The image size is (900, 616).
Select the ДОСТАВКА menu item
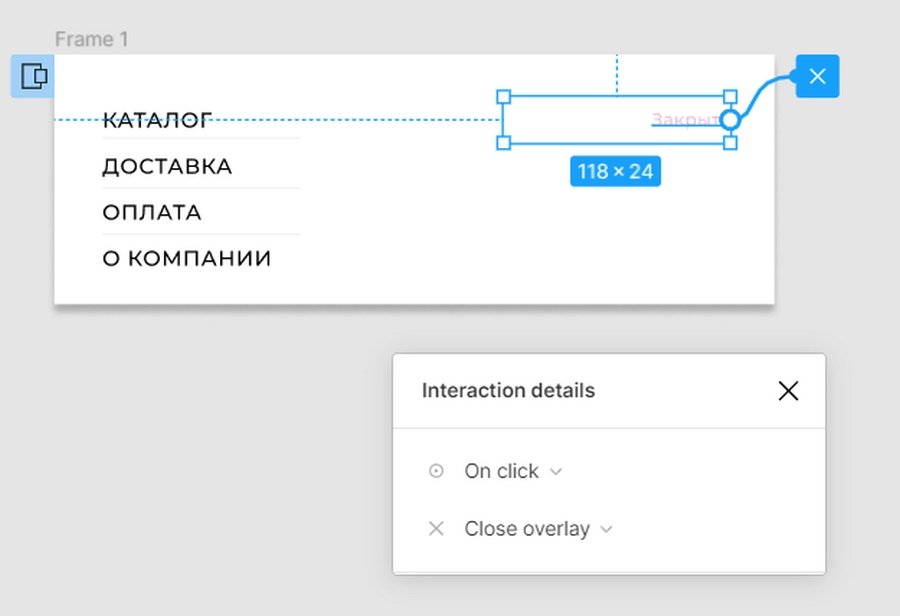167,166
